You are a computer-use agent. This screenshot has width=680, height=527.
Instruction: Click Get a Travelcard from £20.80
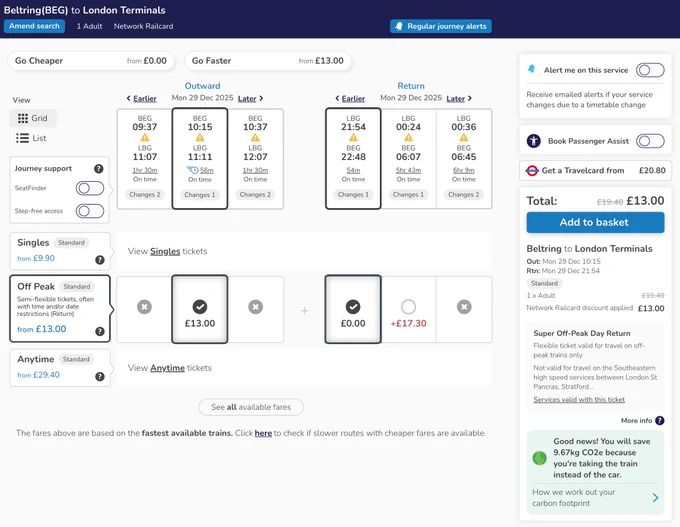[595, 170]
